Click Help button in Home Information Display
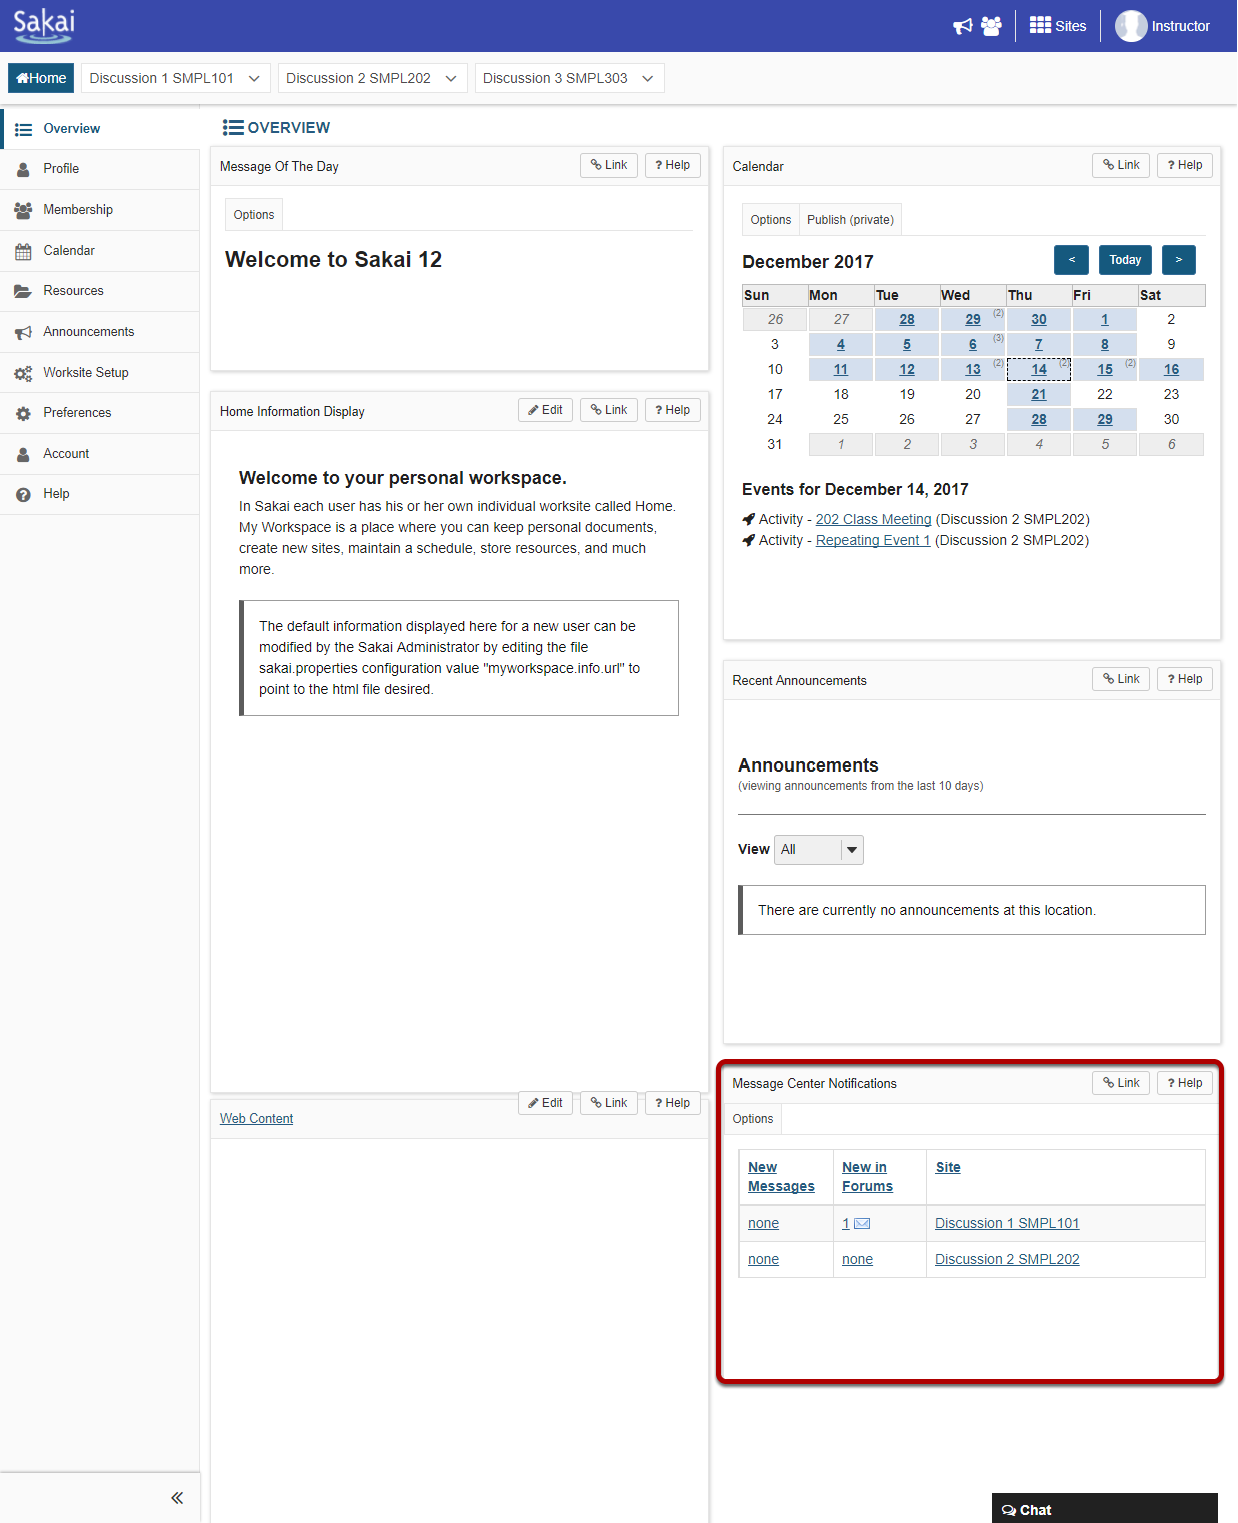1238x1523 pixels. click(673, 410)
